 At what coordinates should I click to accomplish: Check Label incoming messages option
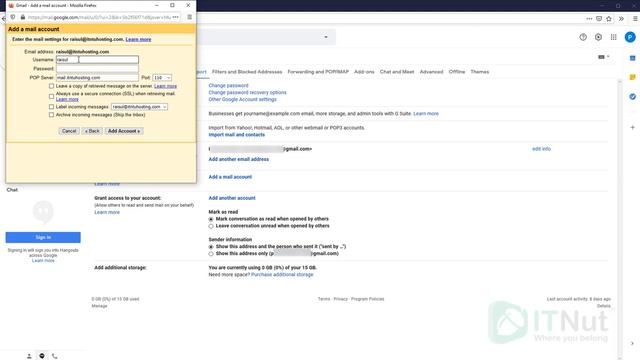click(x=51, y=107)
